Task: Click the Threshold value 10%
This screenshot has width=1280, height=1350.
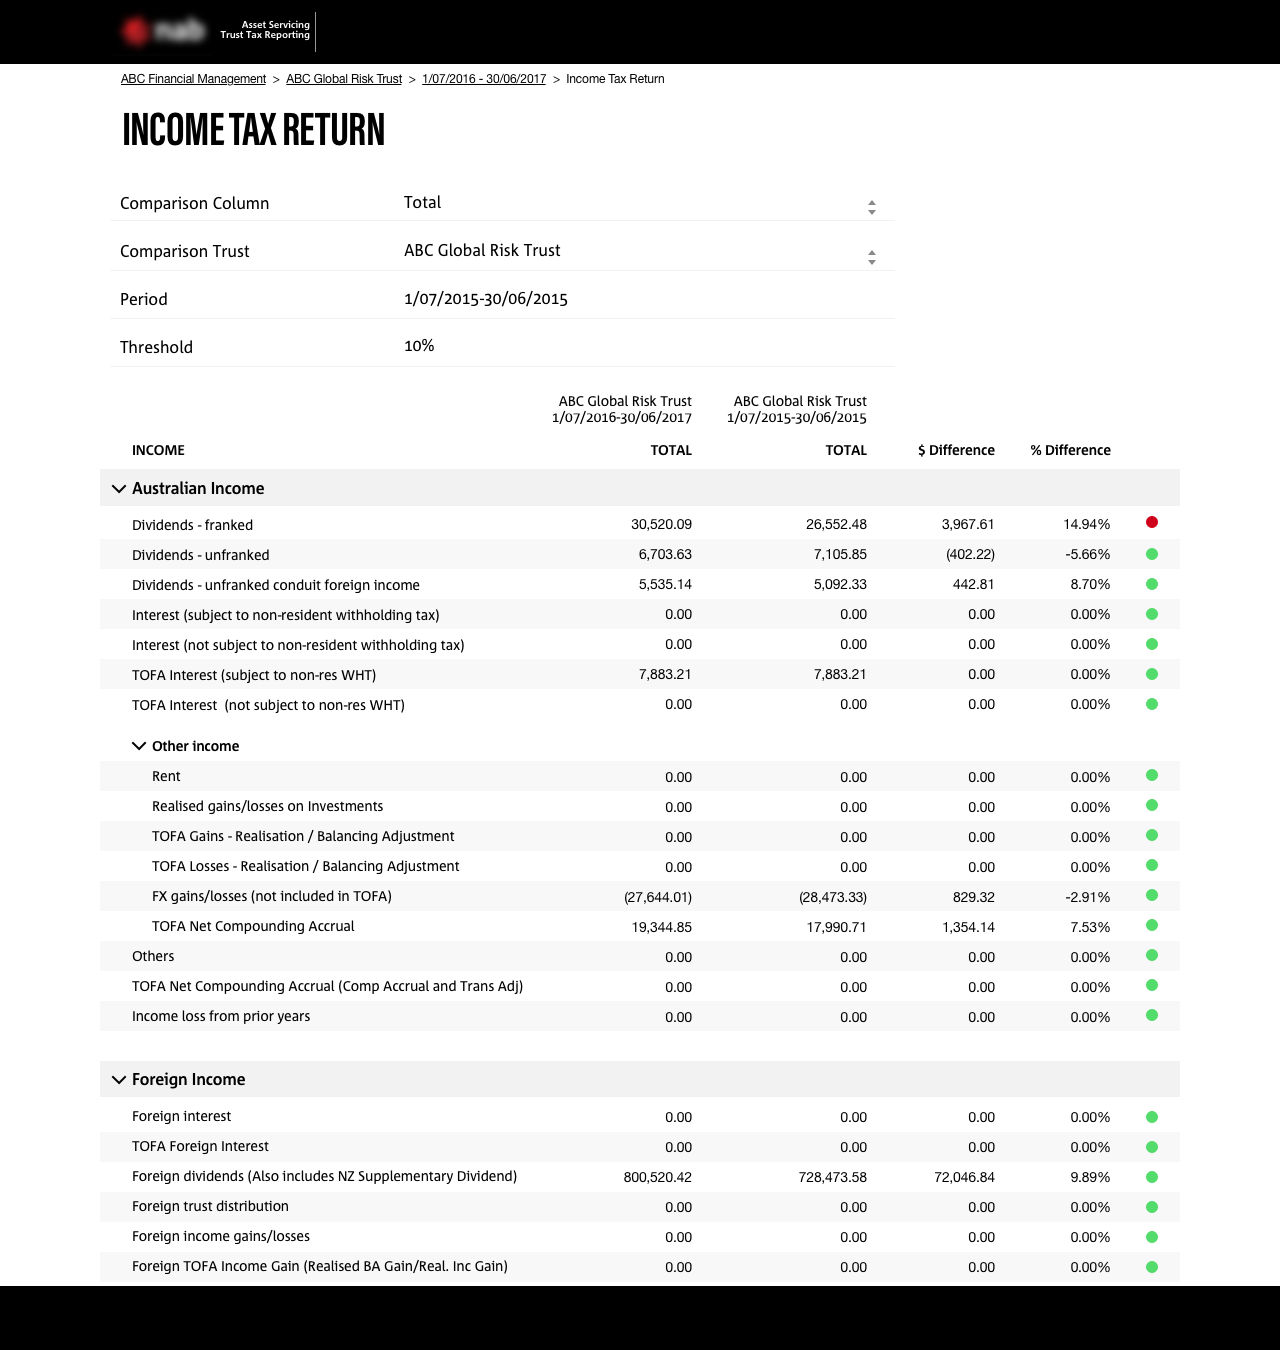Action: point(419,345)
